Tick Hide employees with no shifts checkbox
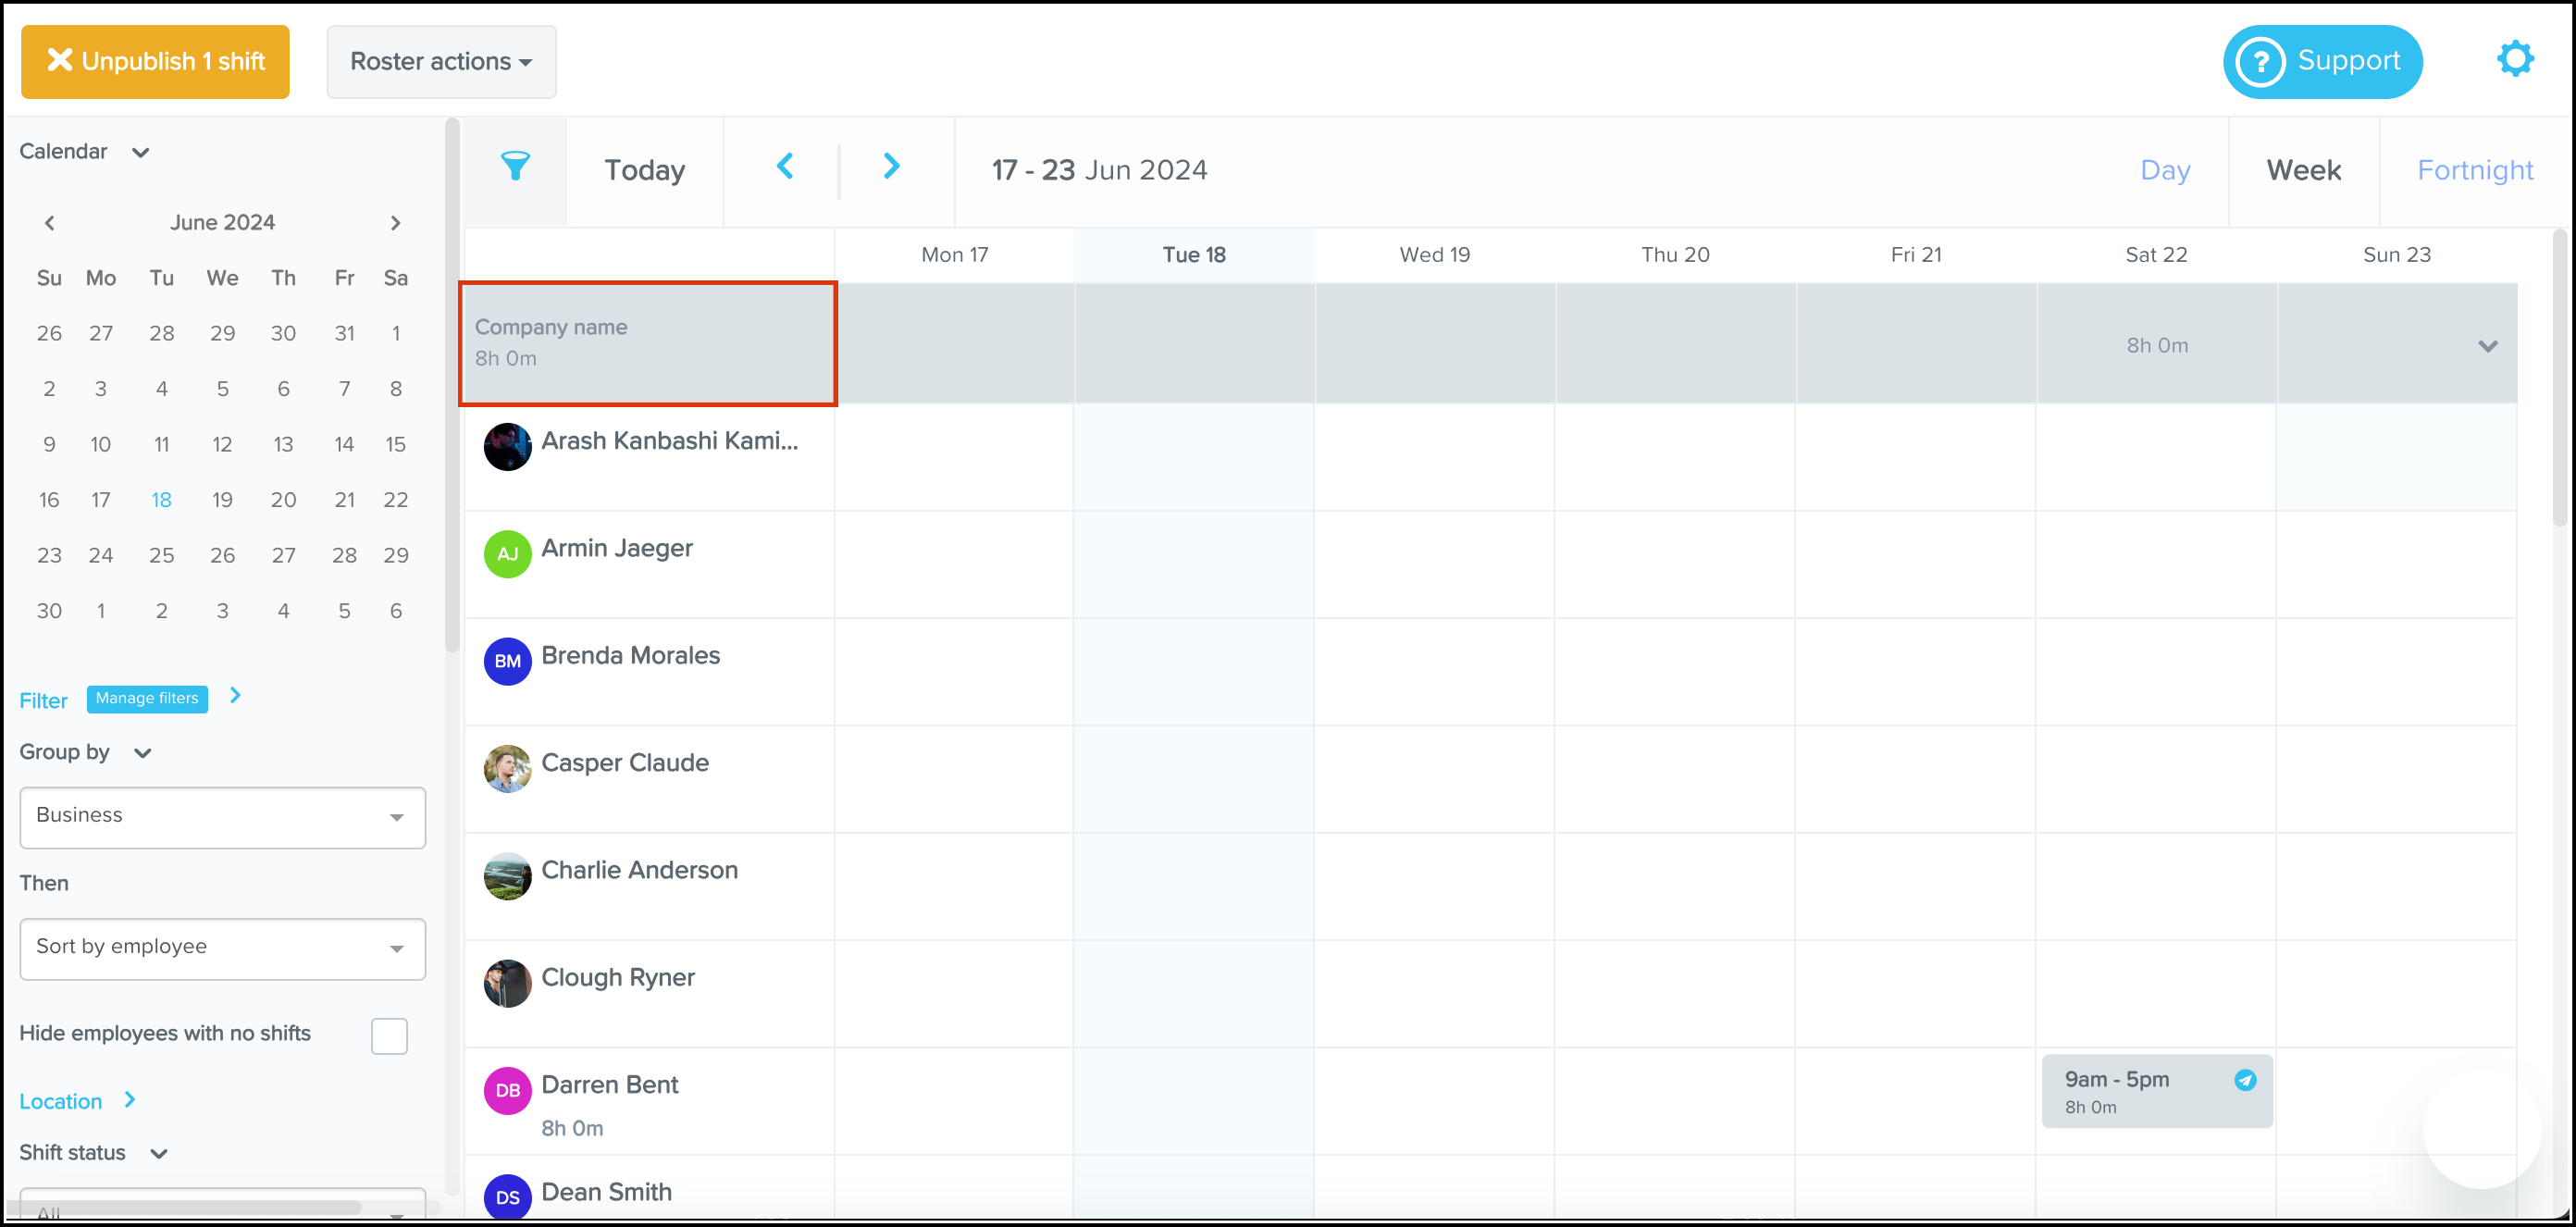This screenshot has height=1227, width=2576. [389, 1035]
